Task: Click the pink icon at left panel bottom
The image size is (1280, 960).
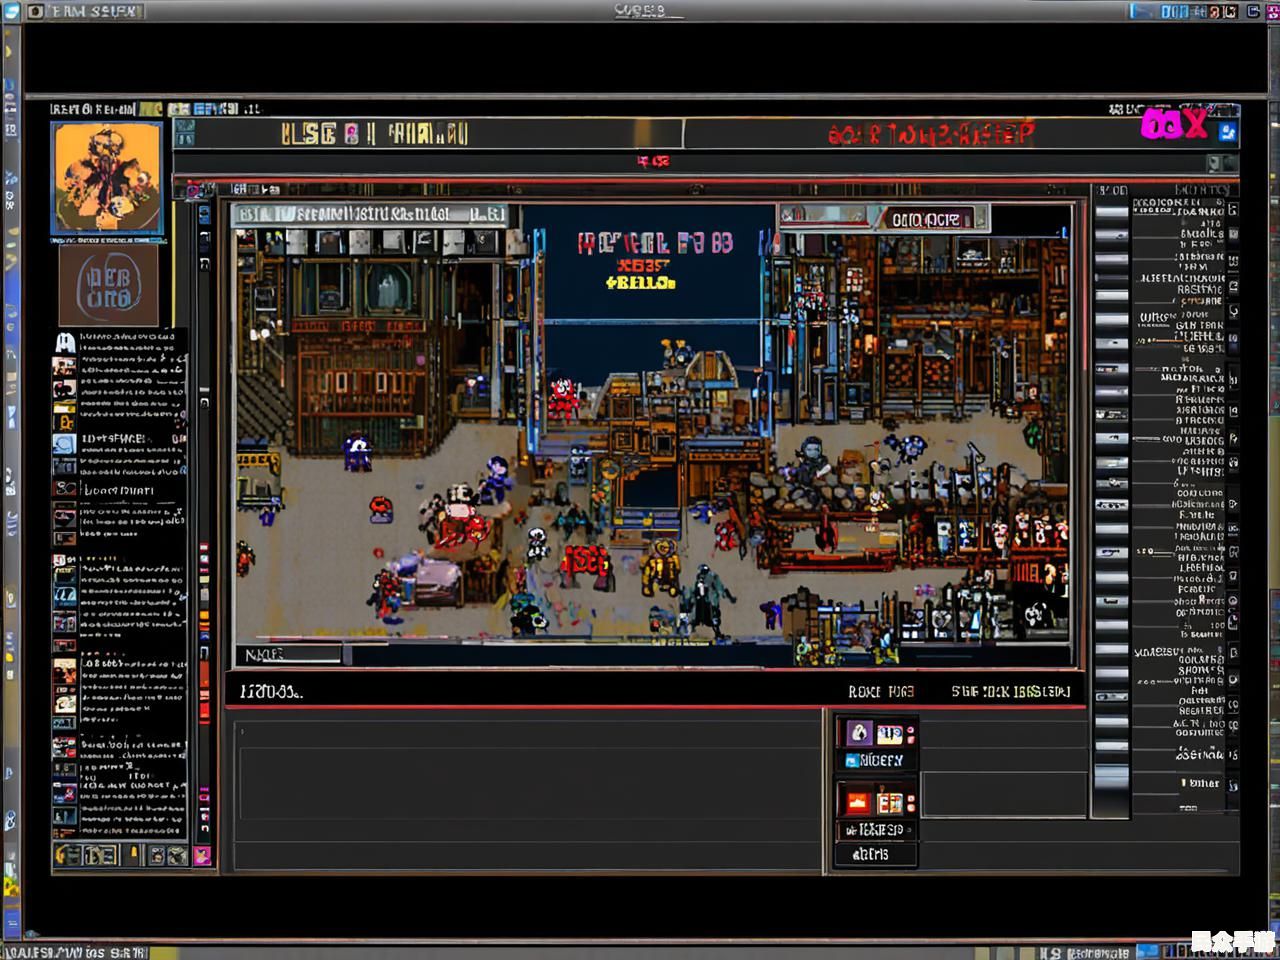Action: [202, 855]
